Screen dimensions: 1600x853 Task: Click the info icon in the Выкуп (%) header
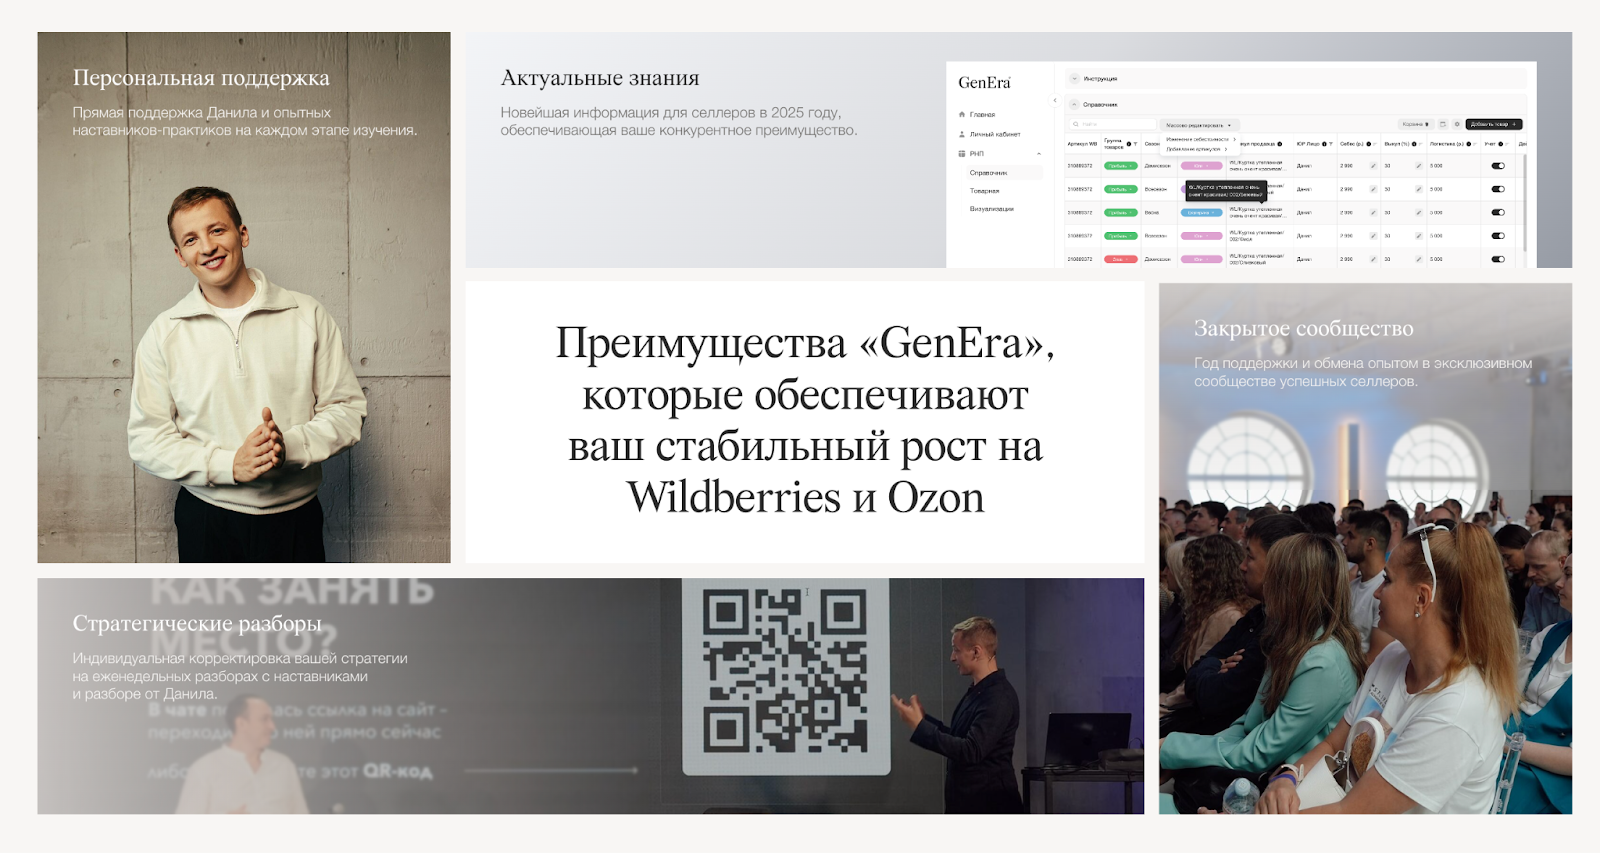coord(1414,144)
